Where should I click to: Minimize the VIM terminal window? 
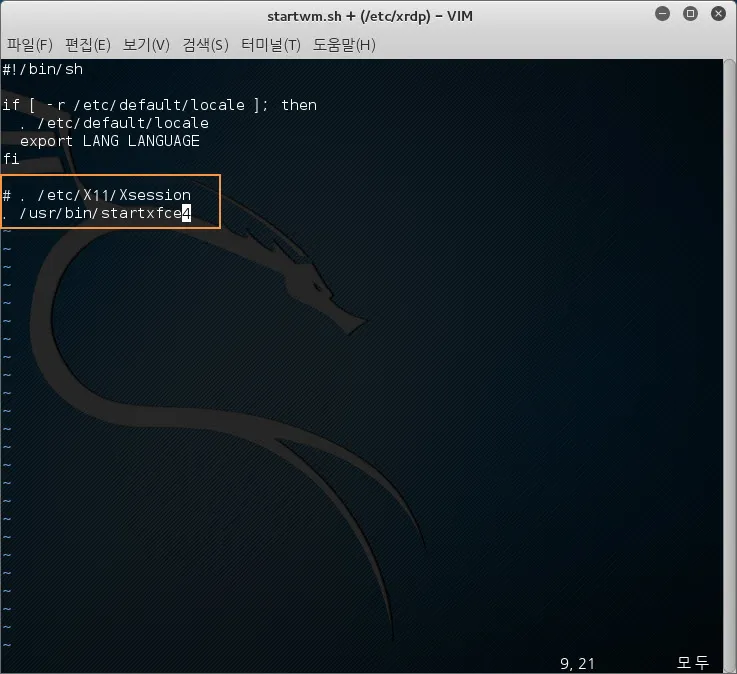(662, 14)
